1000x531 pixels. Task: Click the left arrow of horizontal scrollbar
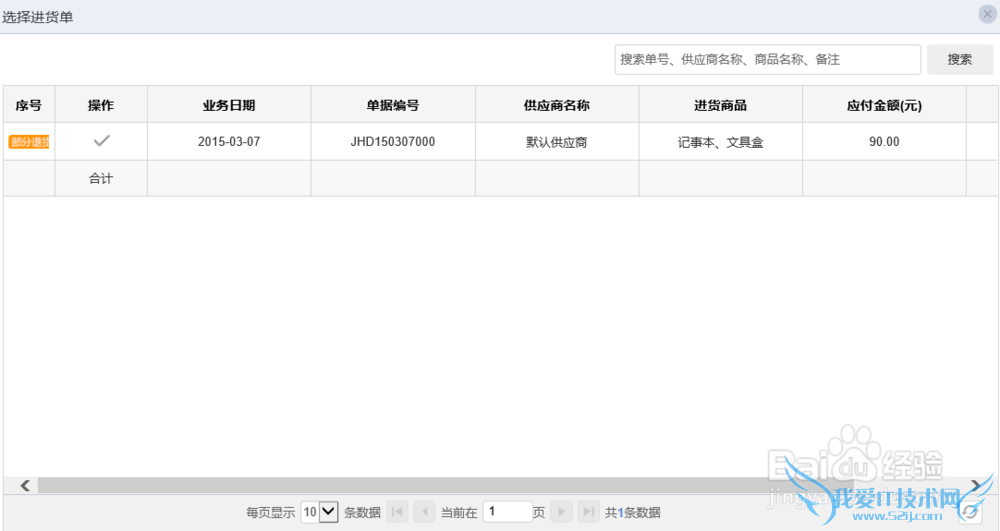(x=25, y=486)
